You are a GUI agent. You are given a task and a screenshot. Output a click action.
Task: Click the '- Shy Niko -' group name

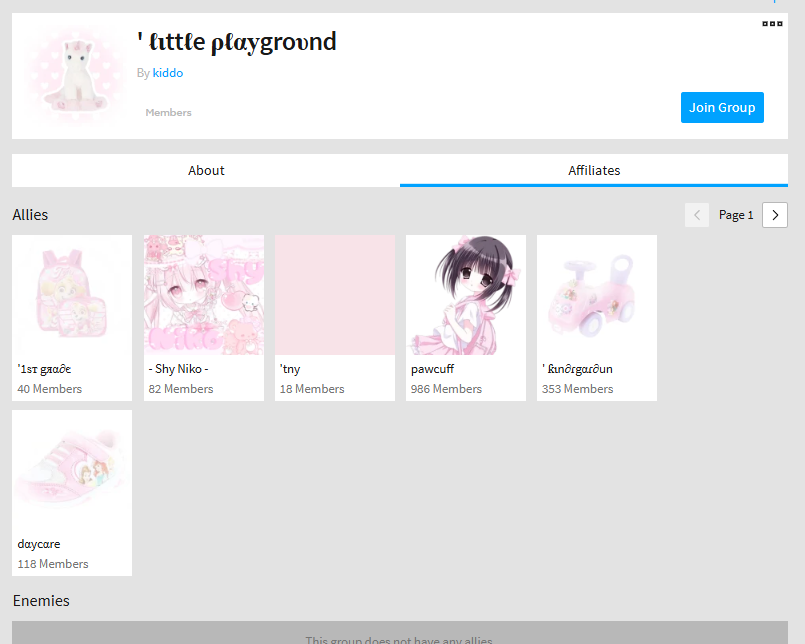(x=178, y=369)
